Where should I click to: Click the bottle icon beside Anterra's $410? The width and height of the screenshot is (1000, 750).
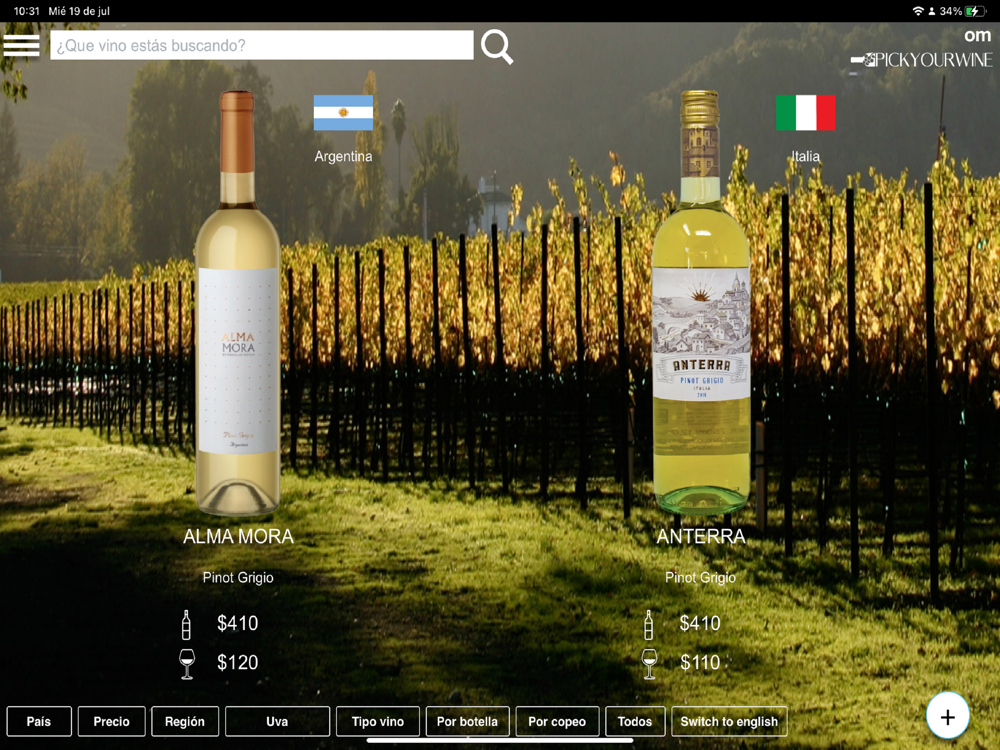pyautogui.click(x=649, y=625)
